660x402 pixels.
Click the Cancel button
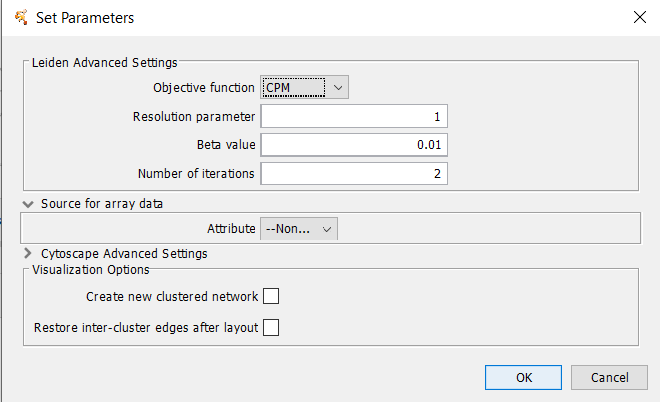click(x=609, y=378)
